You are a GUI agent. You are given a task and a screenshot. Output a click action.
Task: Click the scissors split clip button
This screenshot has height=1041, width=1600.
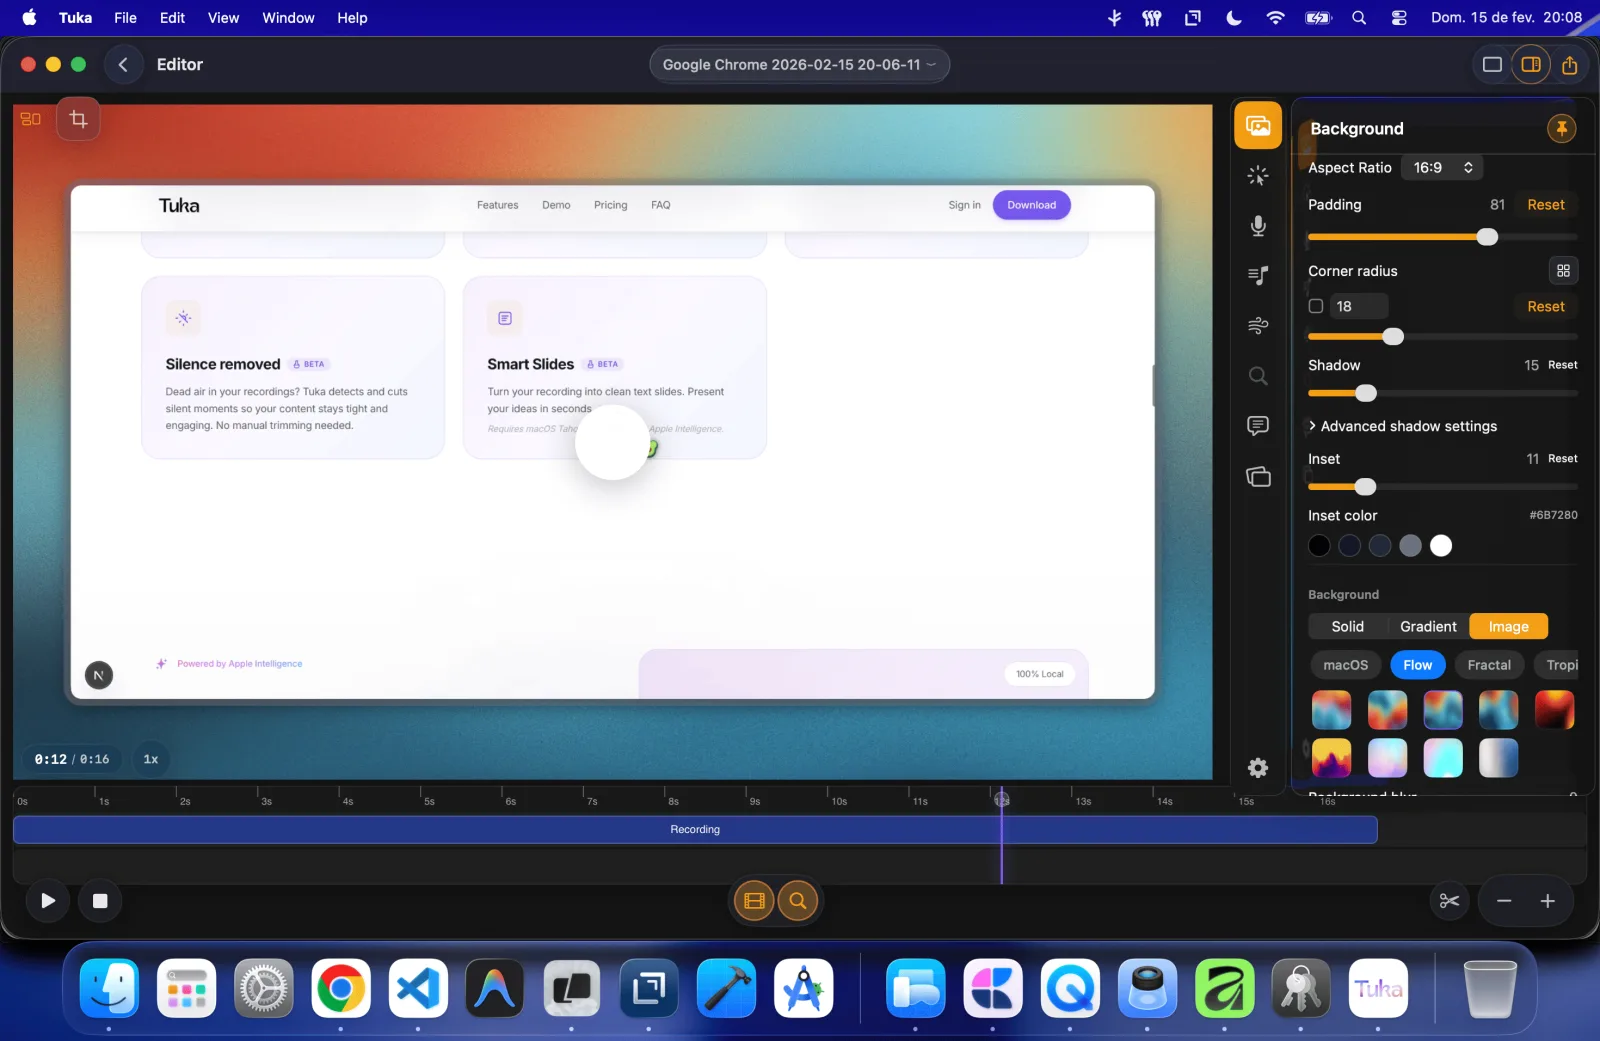(1449, 901)
